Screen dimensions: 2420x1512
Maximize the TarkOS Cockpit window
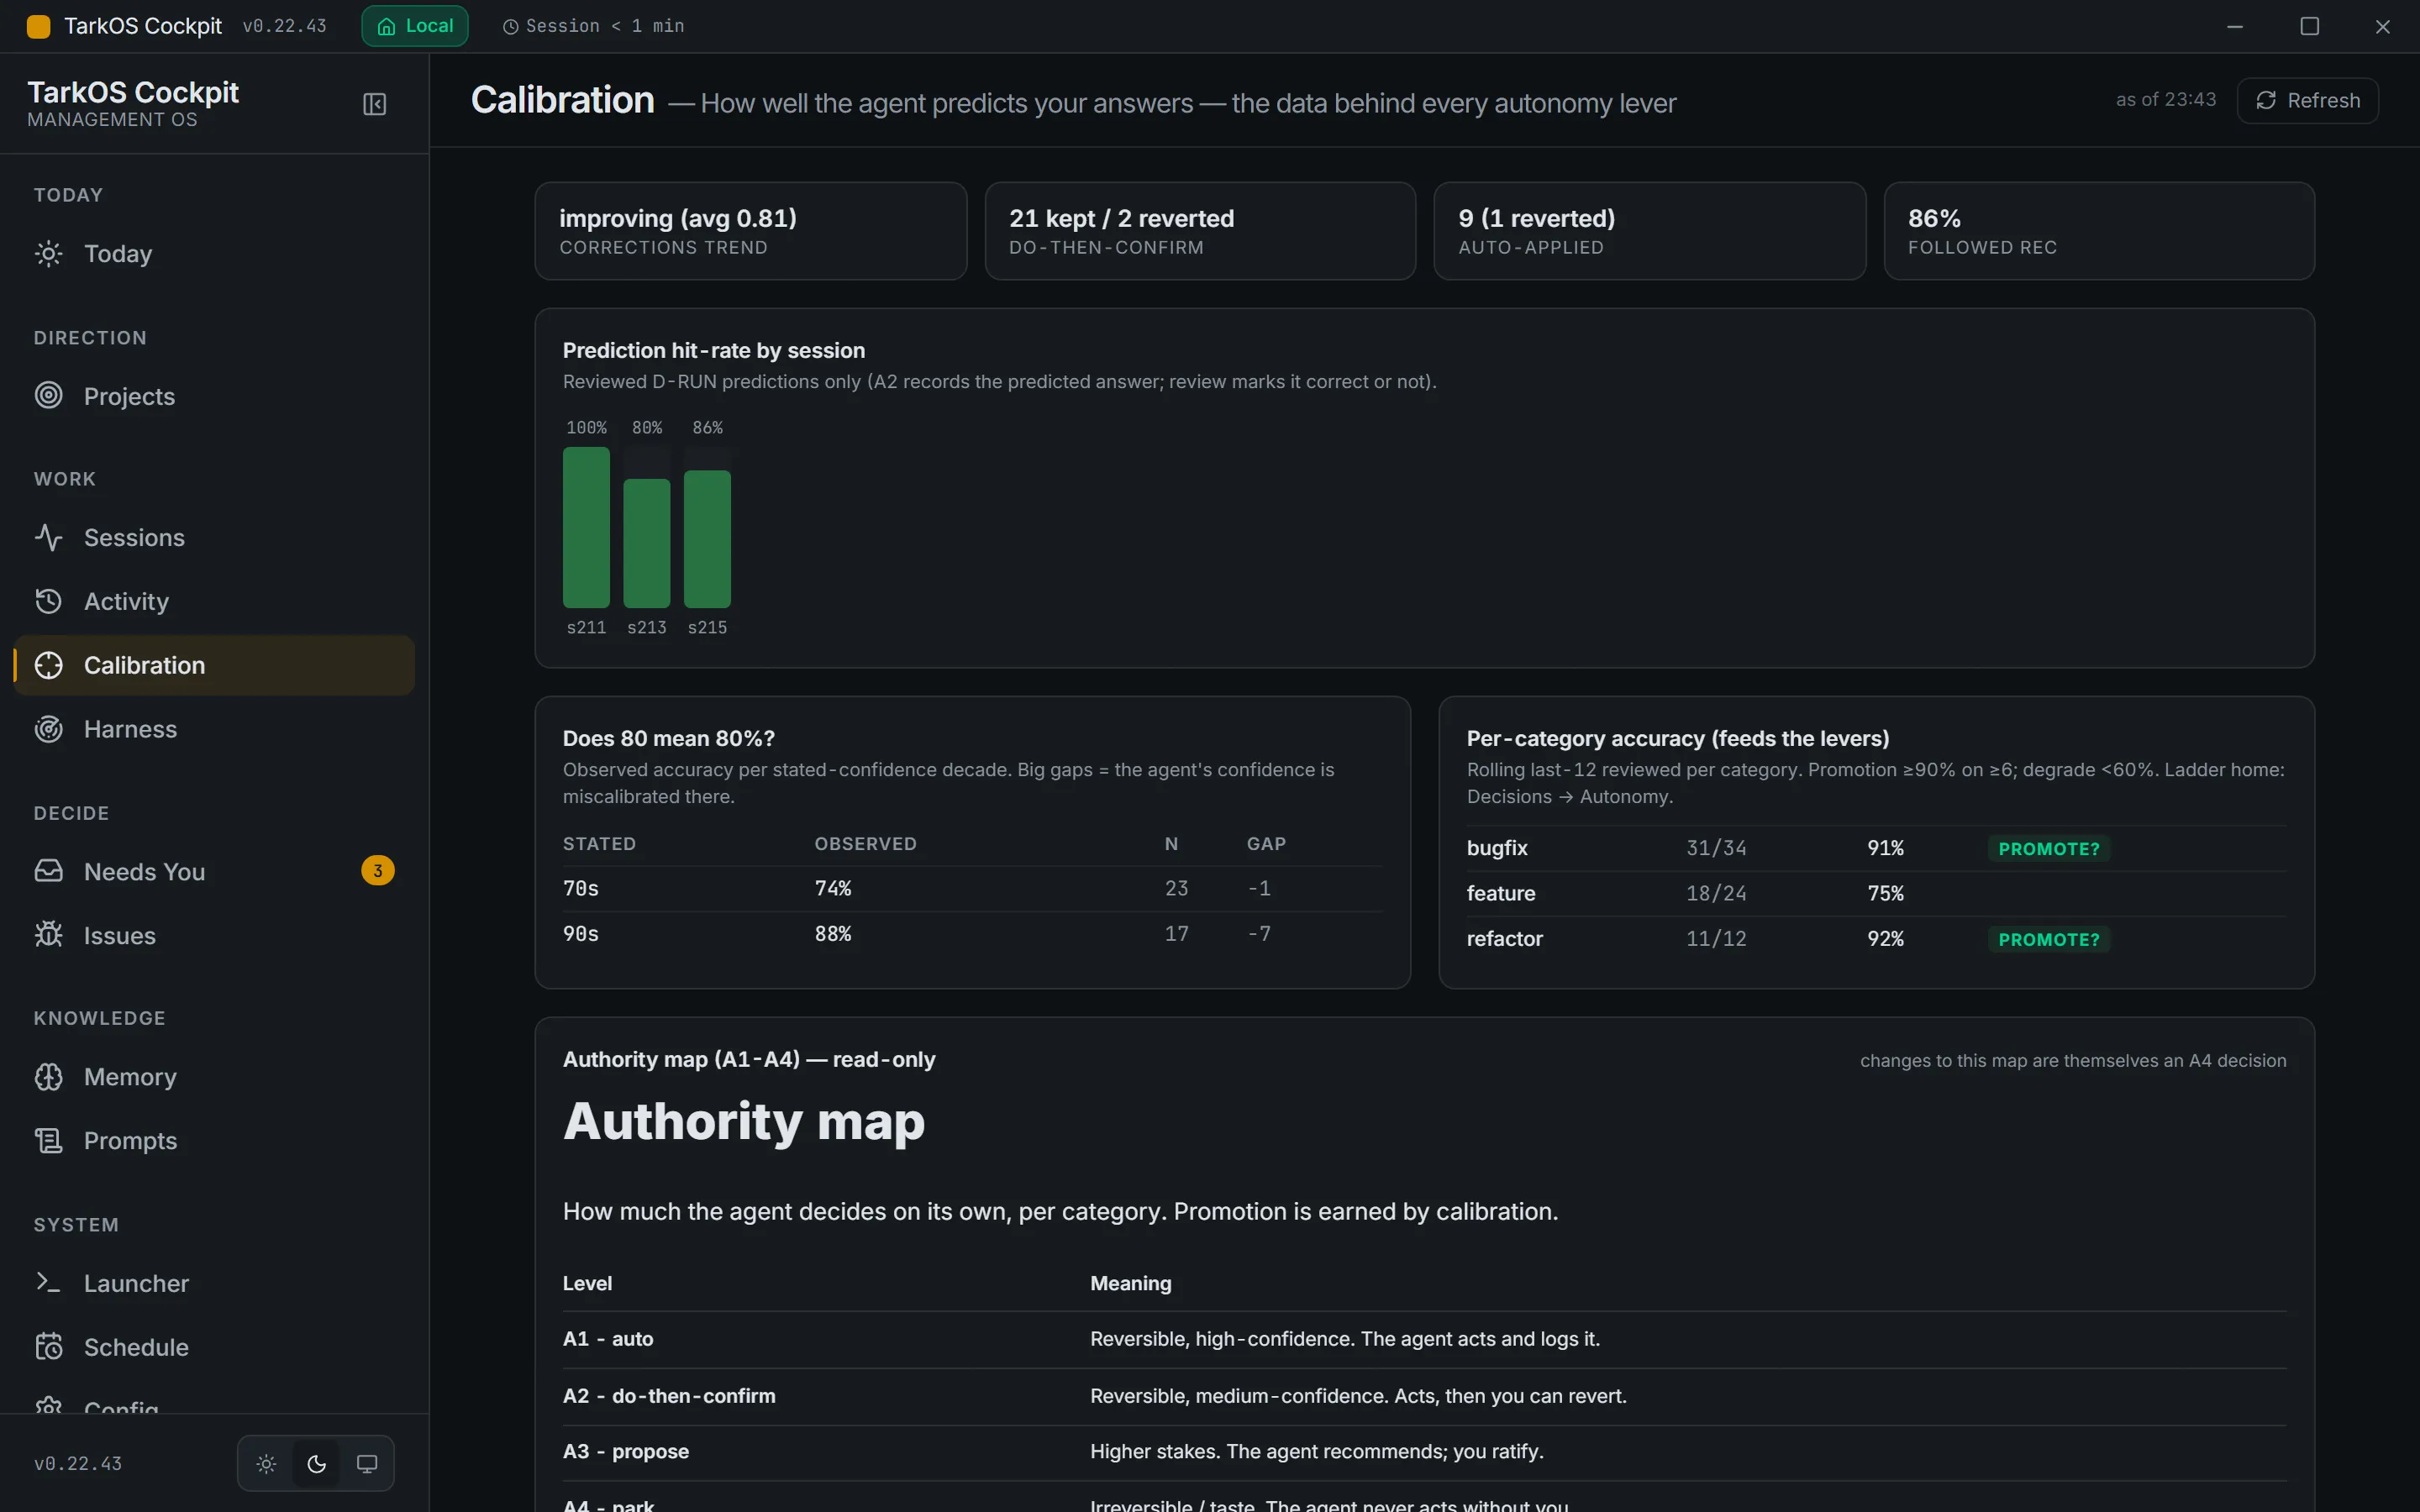click(2309, 26)
